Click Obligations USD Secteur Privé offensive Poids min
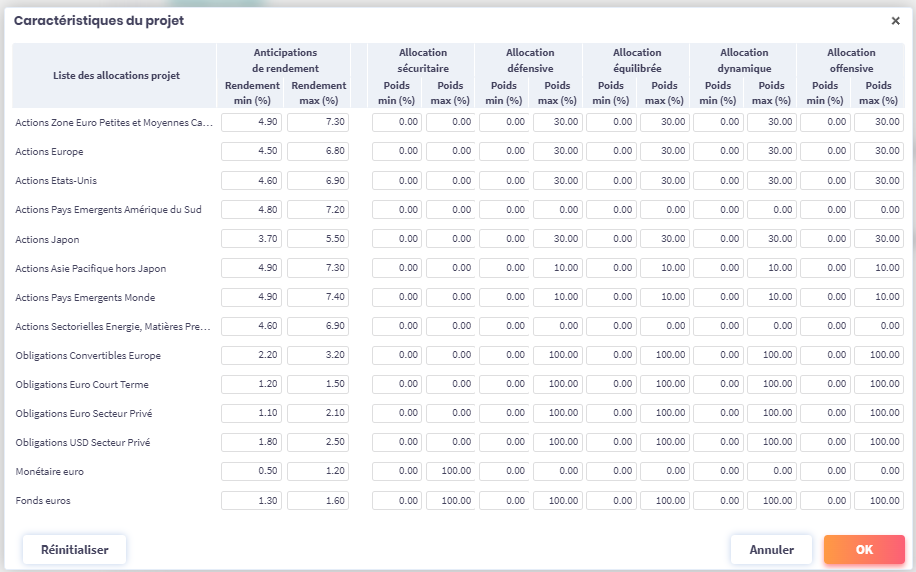The height and width of the screenshot is (572, 916). 825,442
